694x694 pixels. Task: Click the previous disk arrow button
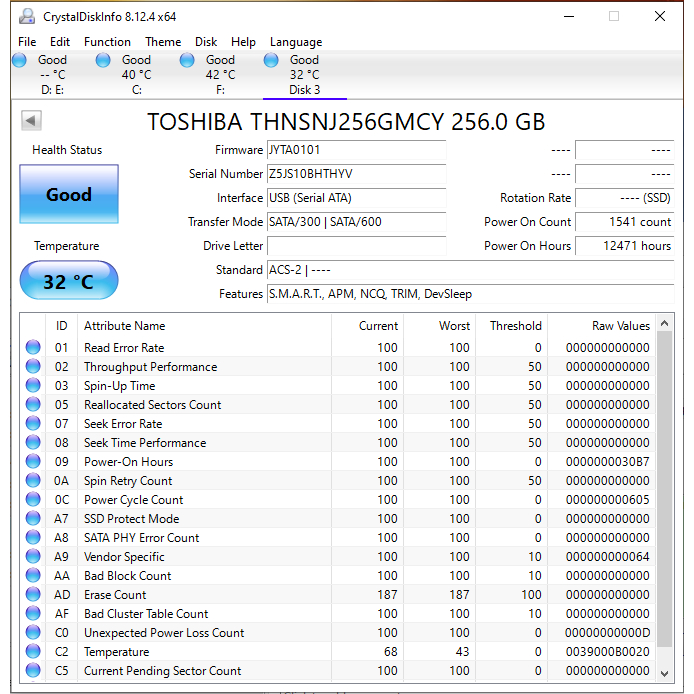[31, 121]
